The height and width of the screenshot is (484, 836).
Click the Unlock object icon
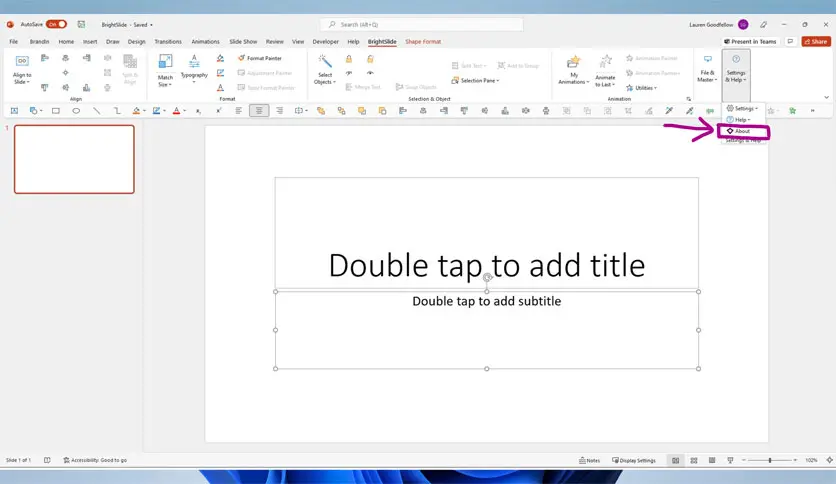[x=370, y=59]
